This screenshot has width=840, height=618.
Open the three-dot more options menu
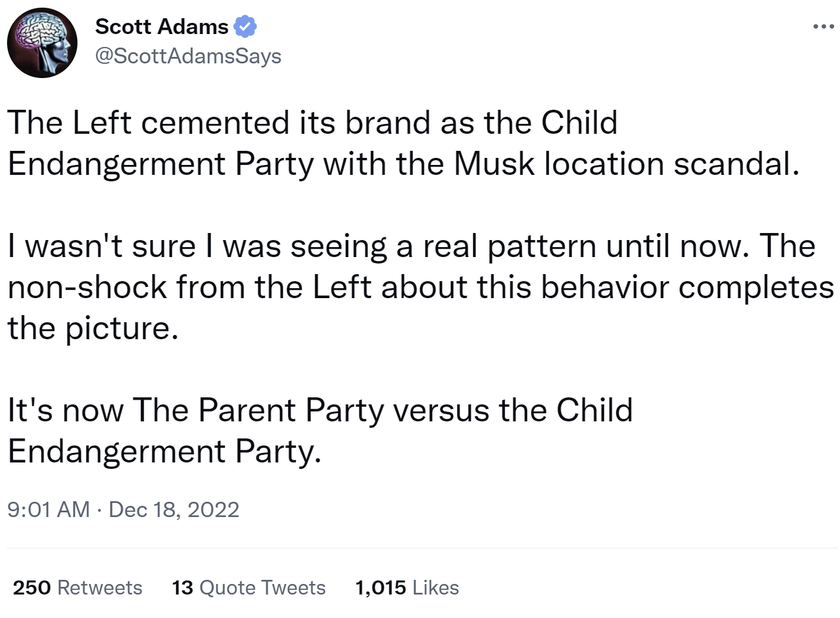click(823, 26)
